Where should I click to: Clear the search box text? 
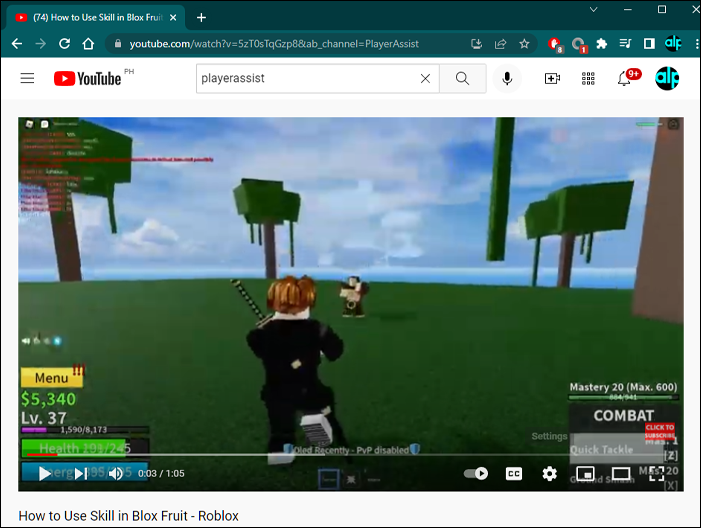point(425,79)
